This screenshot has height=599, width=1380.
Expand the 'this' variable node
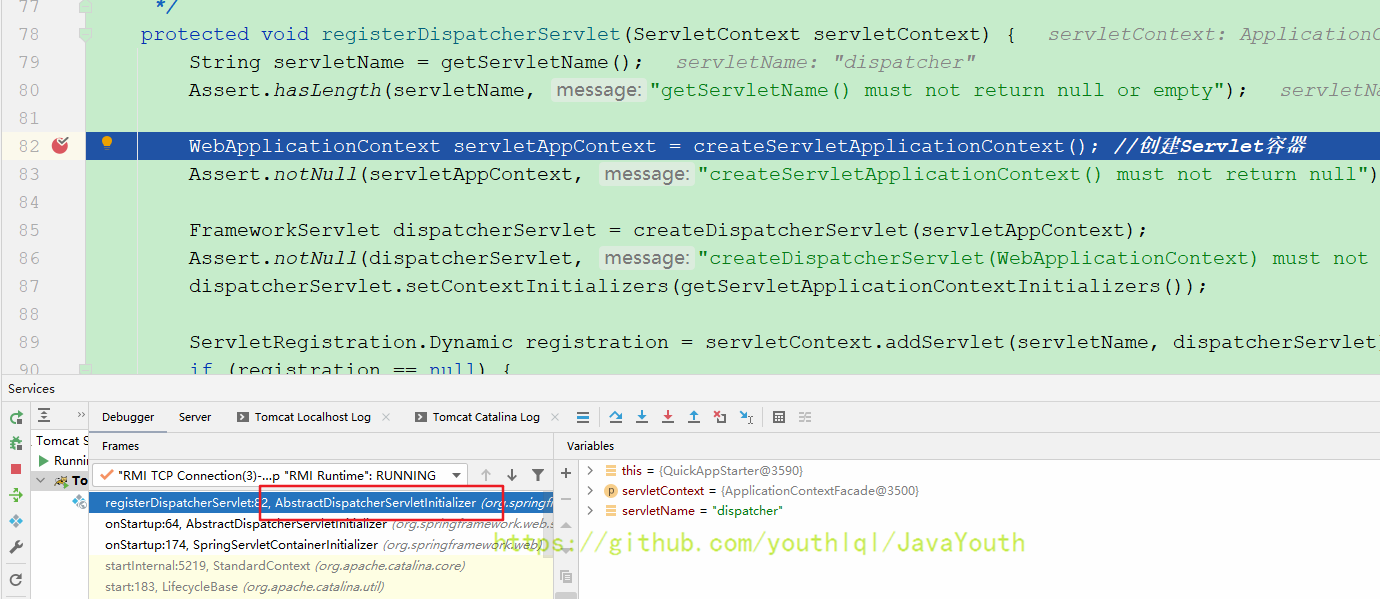click(x=590, y=470)
